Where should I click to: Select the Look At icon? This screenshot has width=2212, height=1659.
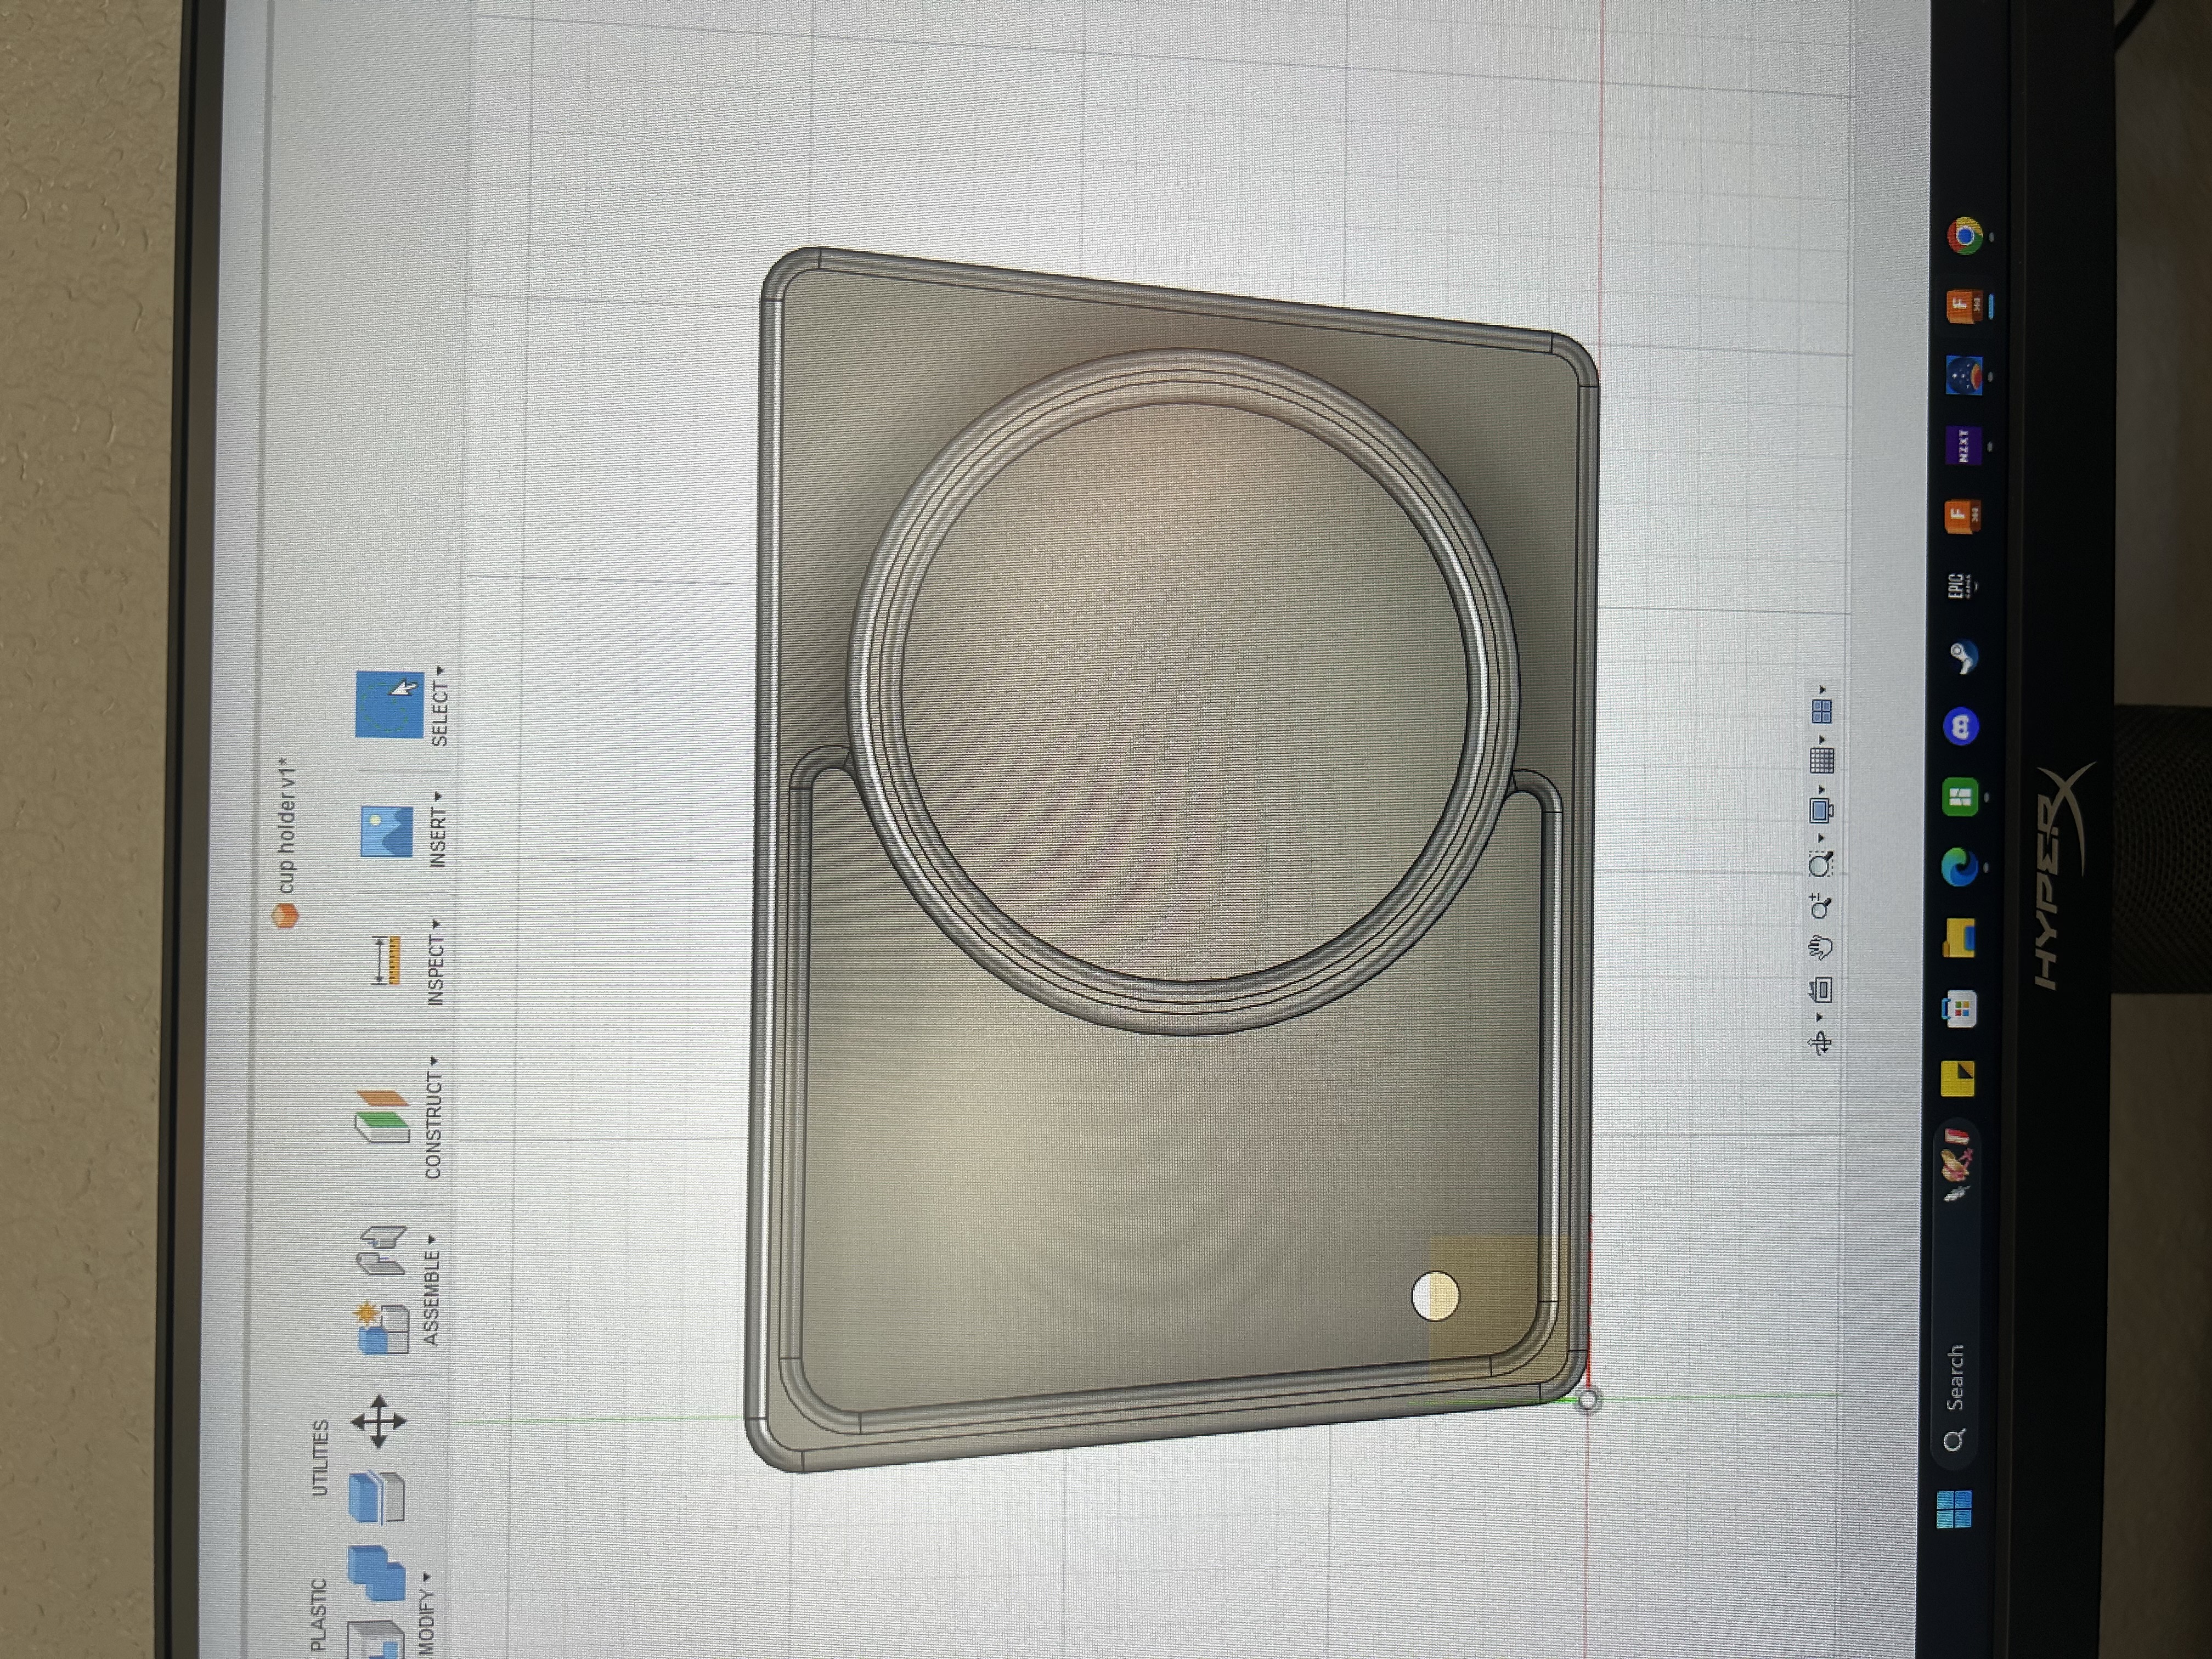coord(1821,990)
